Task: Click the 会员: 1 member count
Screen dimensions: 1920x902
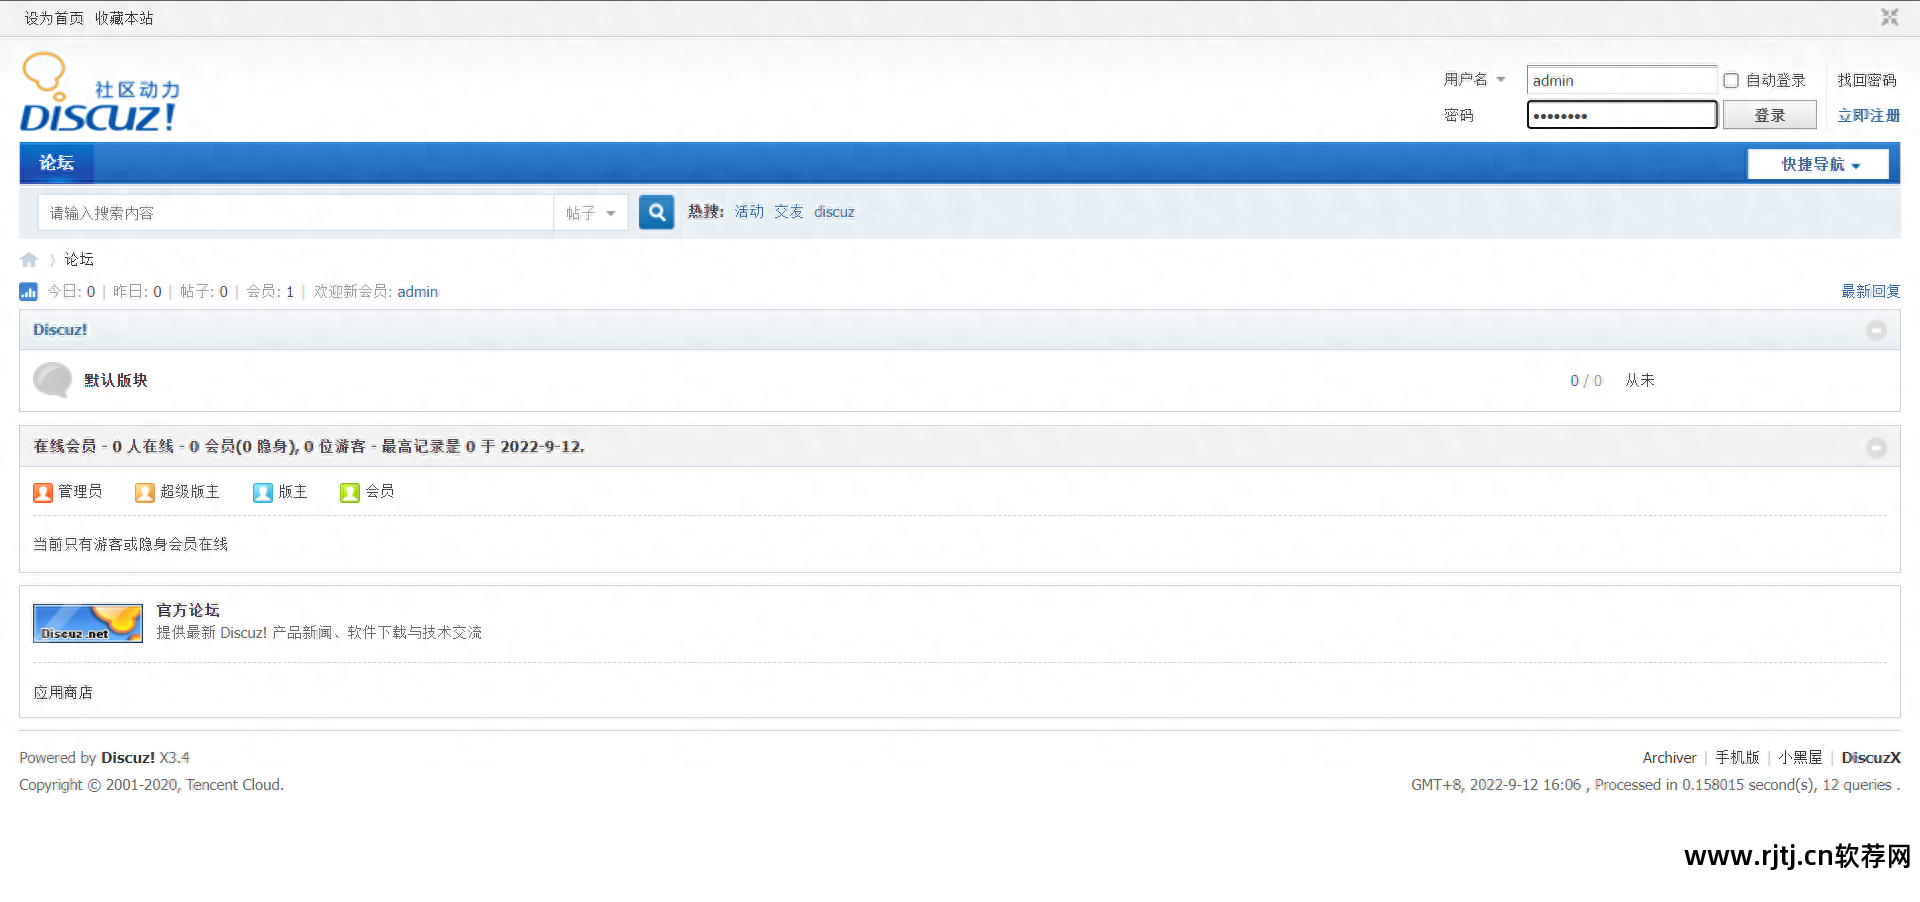Action: tap(270, 291)
